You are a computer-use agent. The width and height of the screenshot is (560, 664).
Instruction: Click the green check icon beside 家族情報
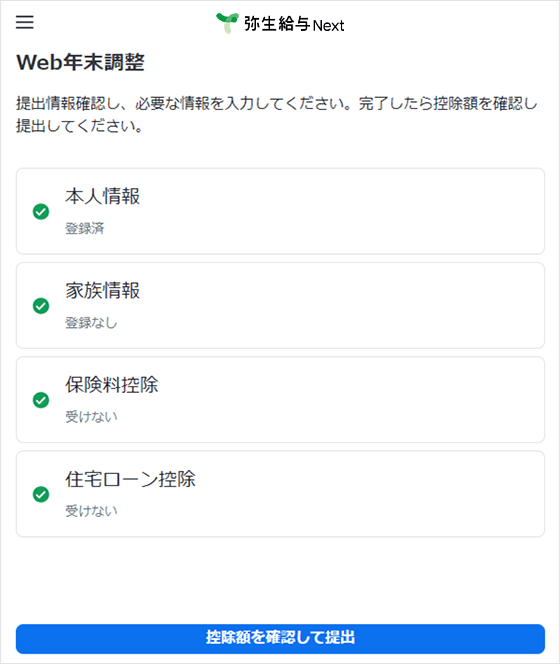(x=41, y=306)
